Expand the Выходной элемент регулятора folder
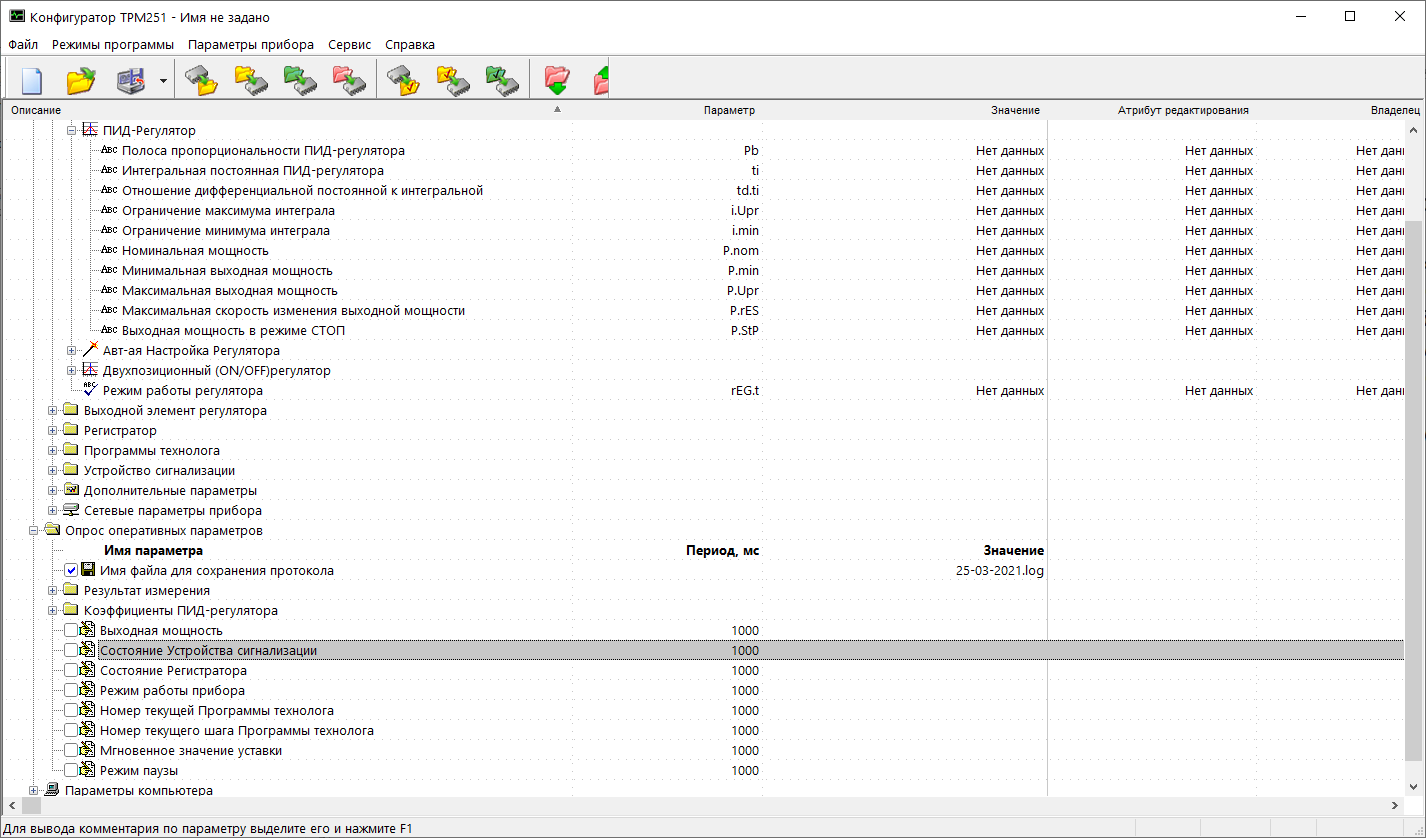 [53, 411]
